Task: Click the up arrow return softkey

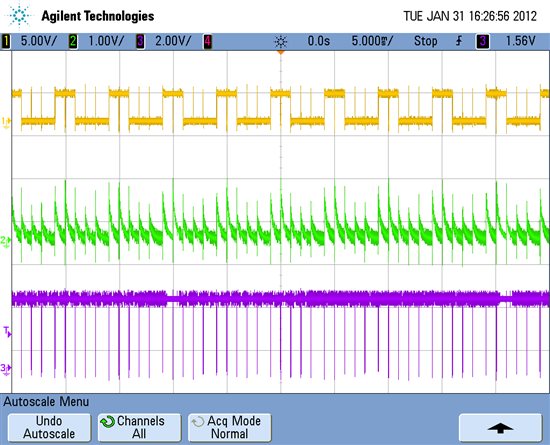Action: click(501, 427)
